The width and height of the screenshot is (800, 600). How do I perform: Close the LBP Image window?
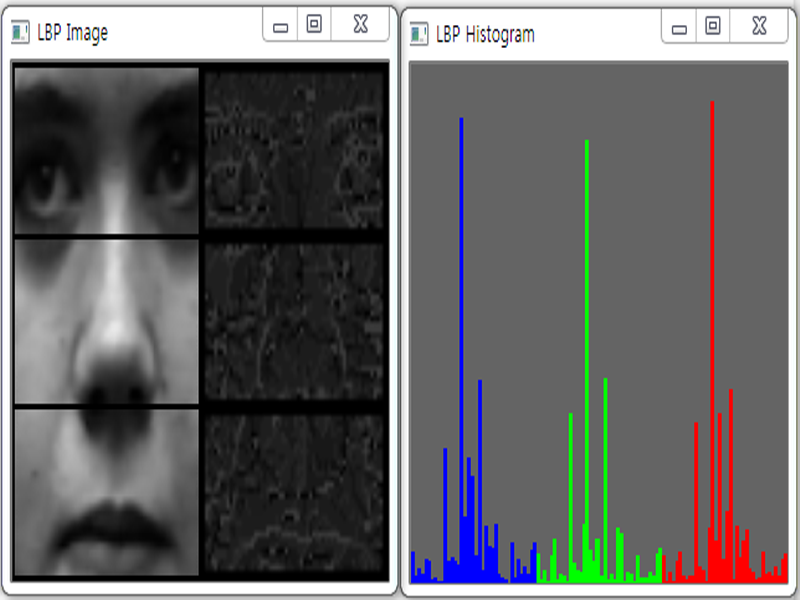pos(361,24)
